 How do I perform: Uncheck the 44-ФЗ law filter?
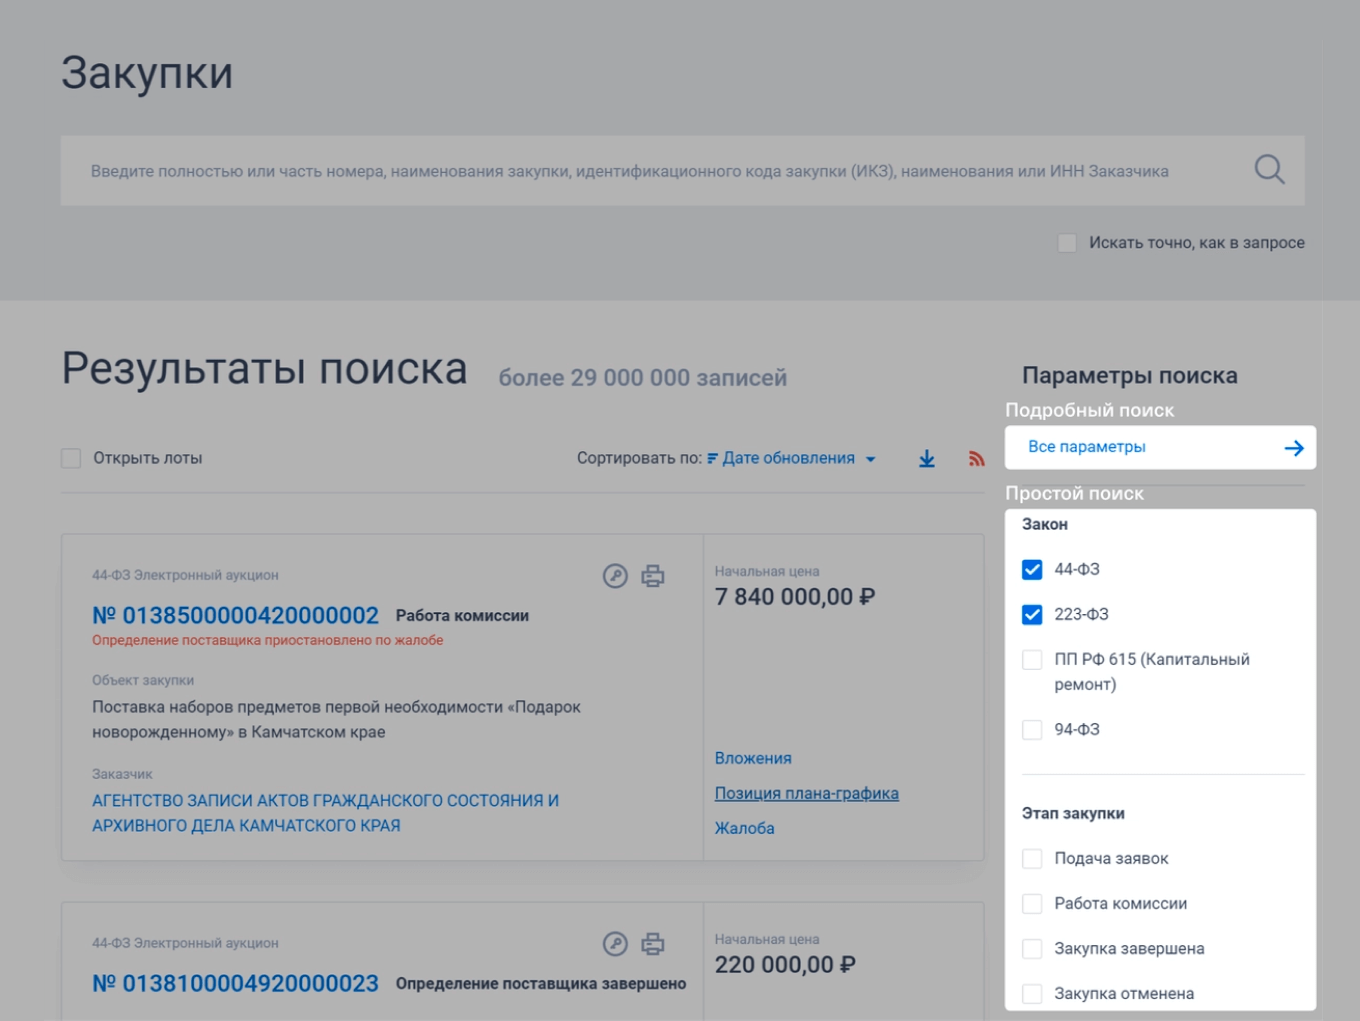[x=1031, y=569]
